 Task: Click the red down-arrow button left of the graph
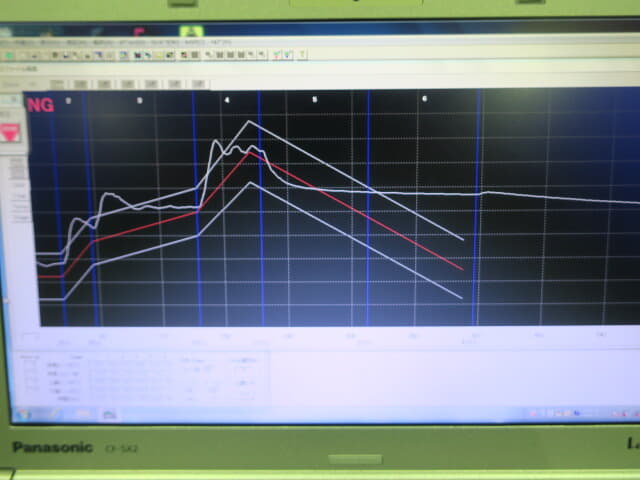point(10,133)
